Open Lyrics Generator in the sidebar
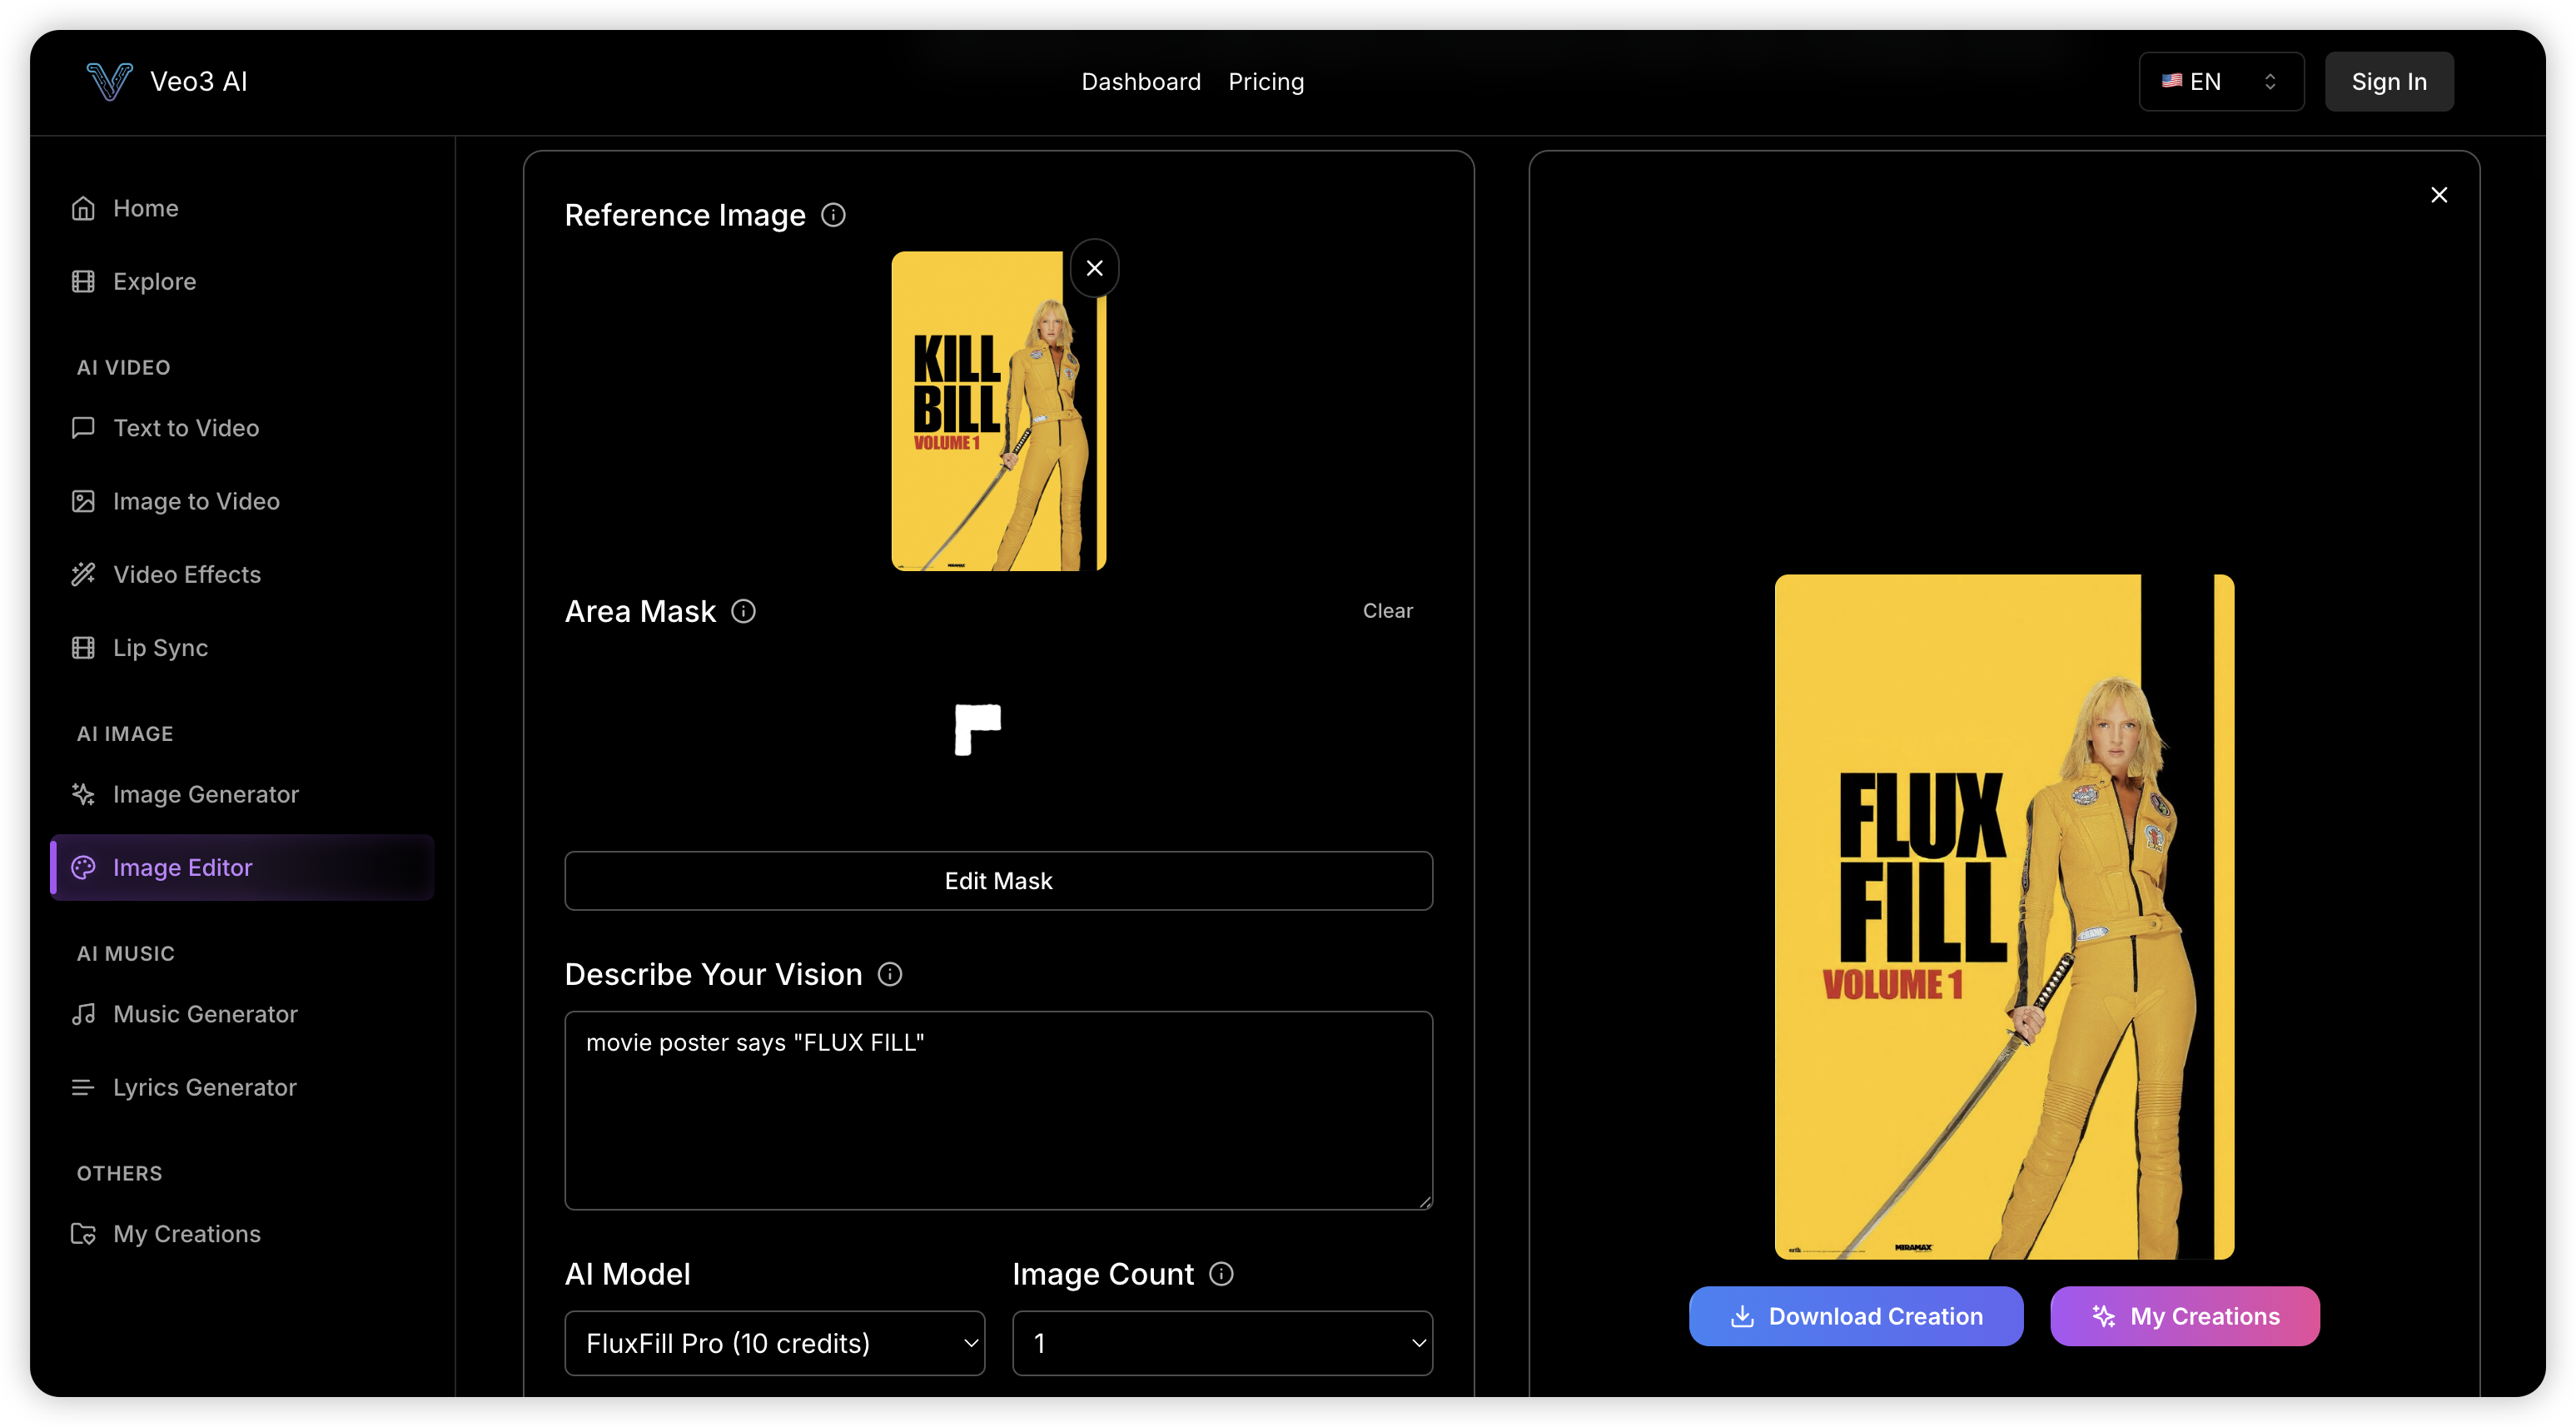The width and height of the screenshot is (2576, 1427). coord(243,1087)
